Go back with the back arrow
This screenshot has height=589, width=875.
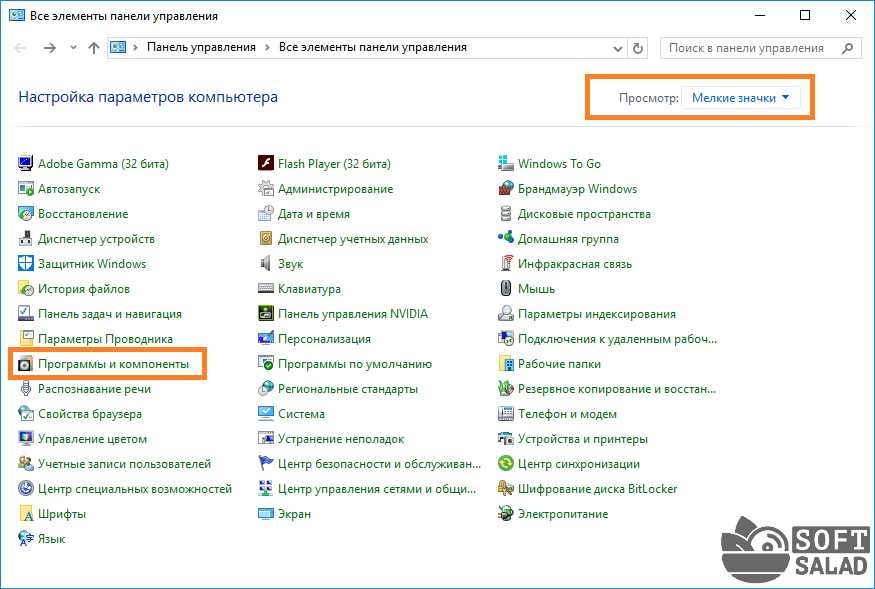point(21,48)
